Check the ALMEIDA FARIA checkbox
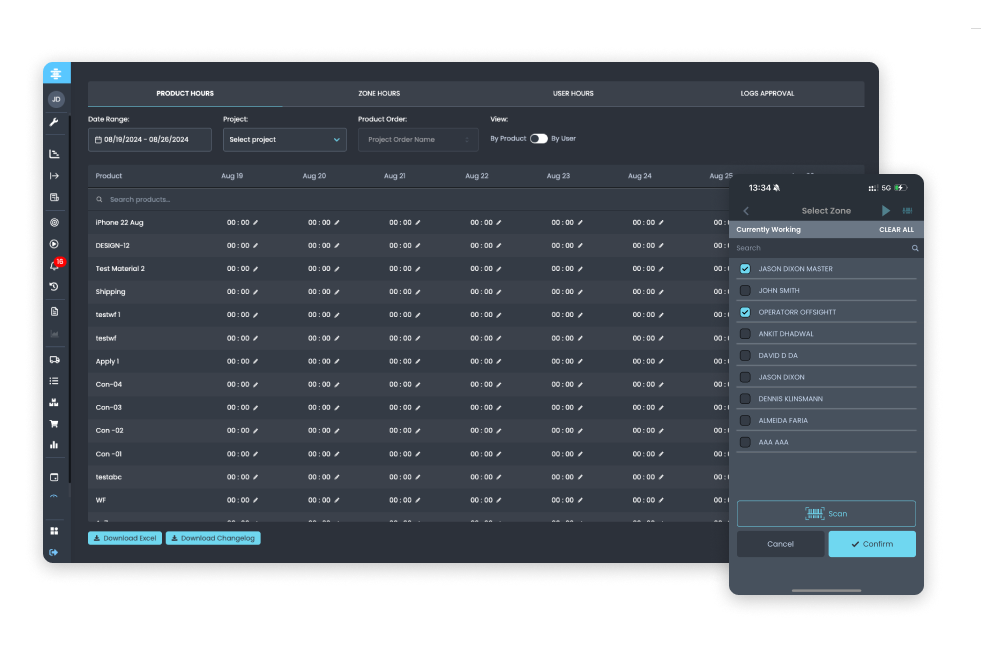The image size is (981, 652). (745, 420)
